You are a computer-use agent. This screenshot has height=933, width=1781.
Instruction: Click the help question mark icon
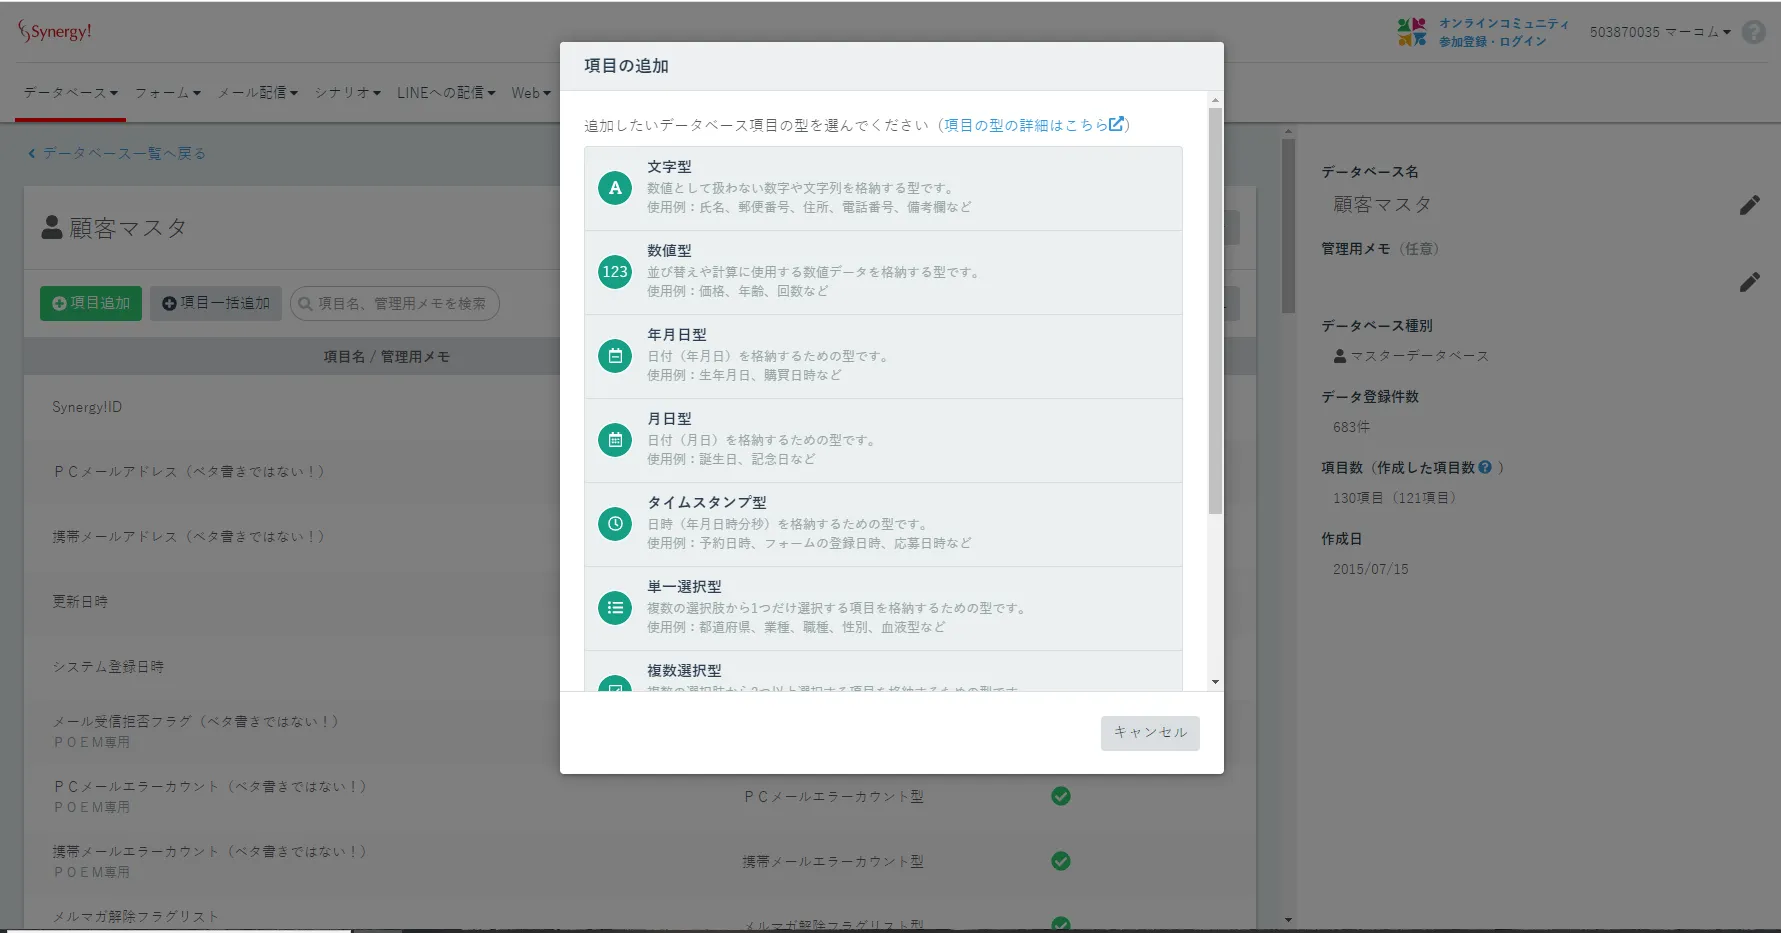(x=1753, y=32)
